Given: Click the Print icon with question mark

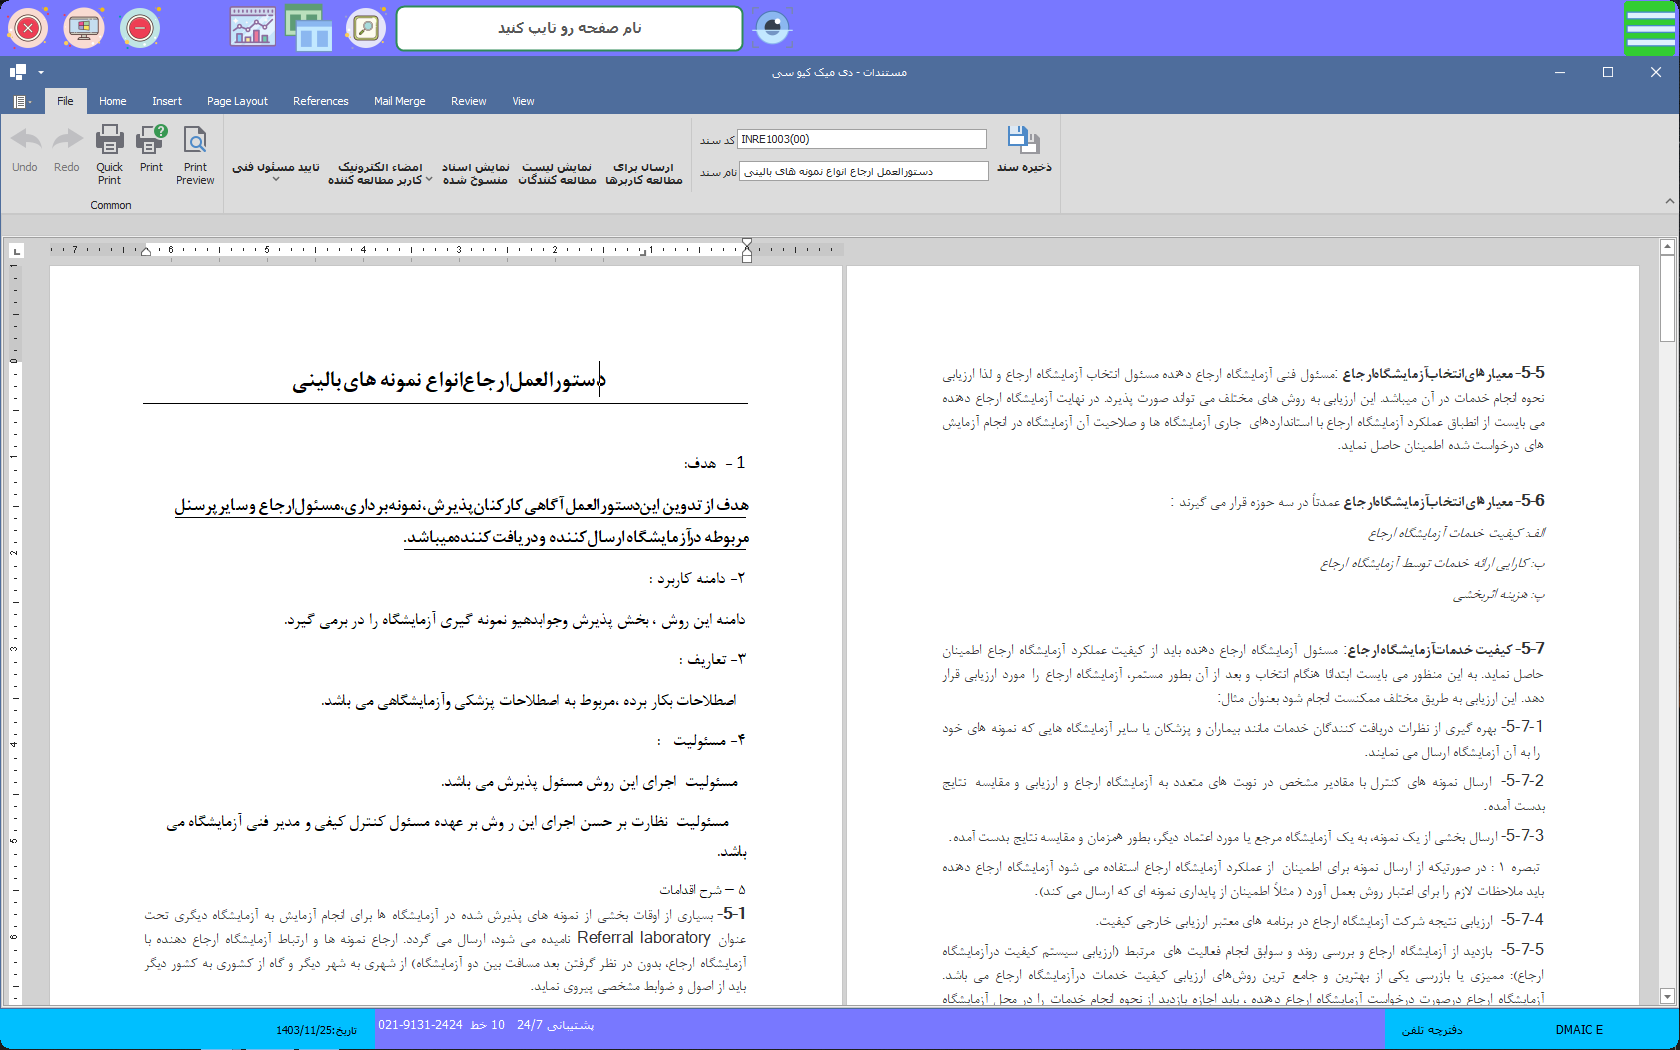Looking at the screenshot, I should [151, 141].
